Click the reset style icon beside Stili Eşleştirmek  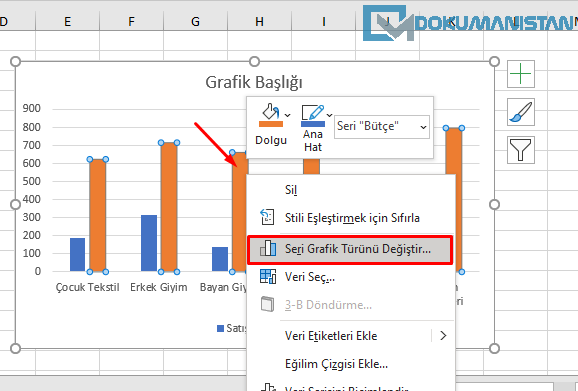[267, 217]
